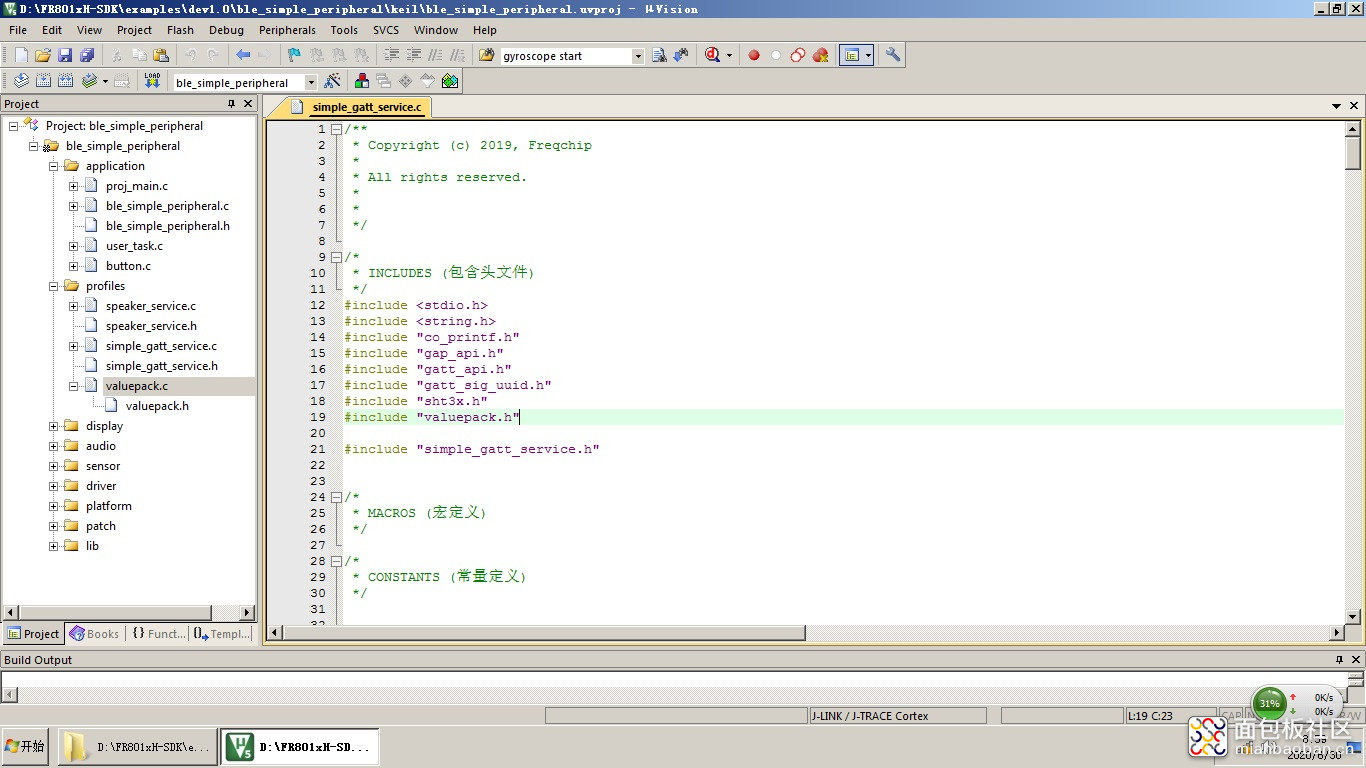Screen dimensions: 1366x768
Task: Open the Project menu
Action: coord(134,30)
